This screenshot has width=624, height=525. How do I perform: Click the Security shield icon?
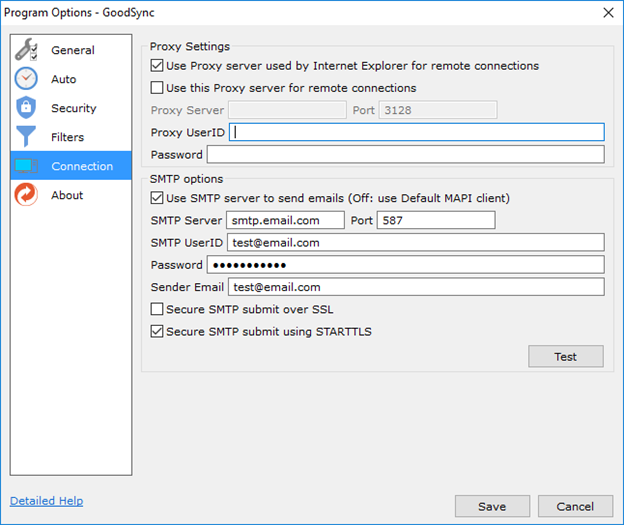(27, 108)
